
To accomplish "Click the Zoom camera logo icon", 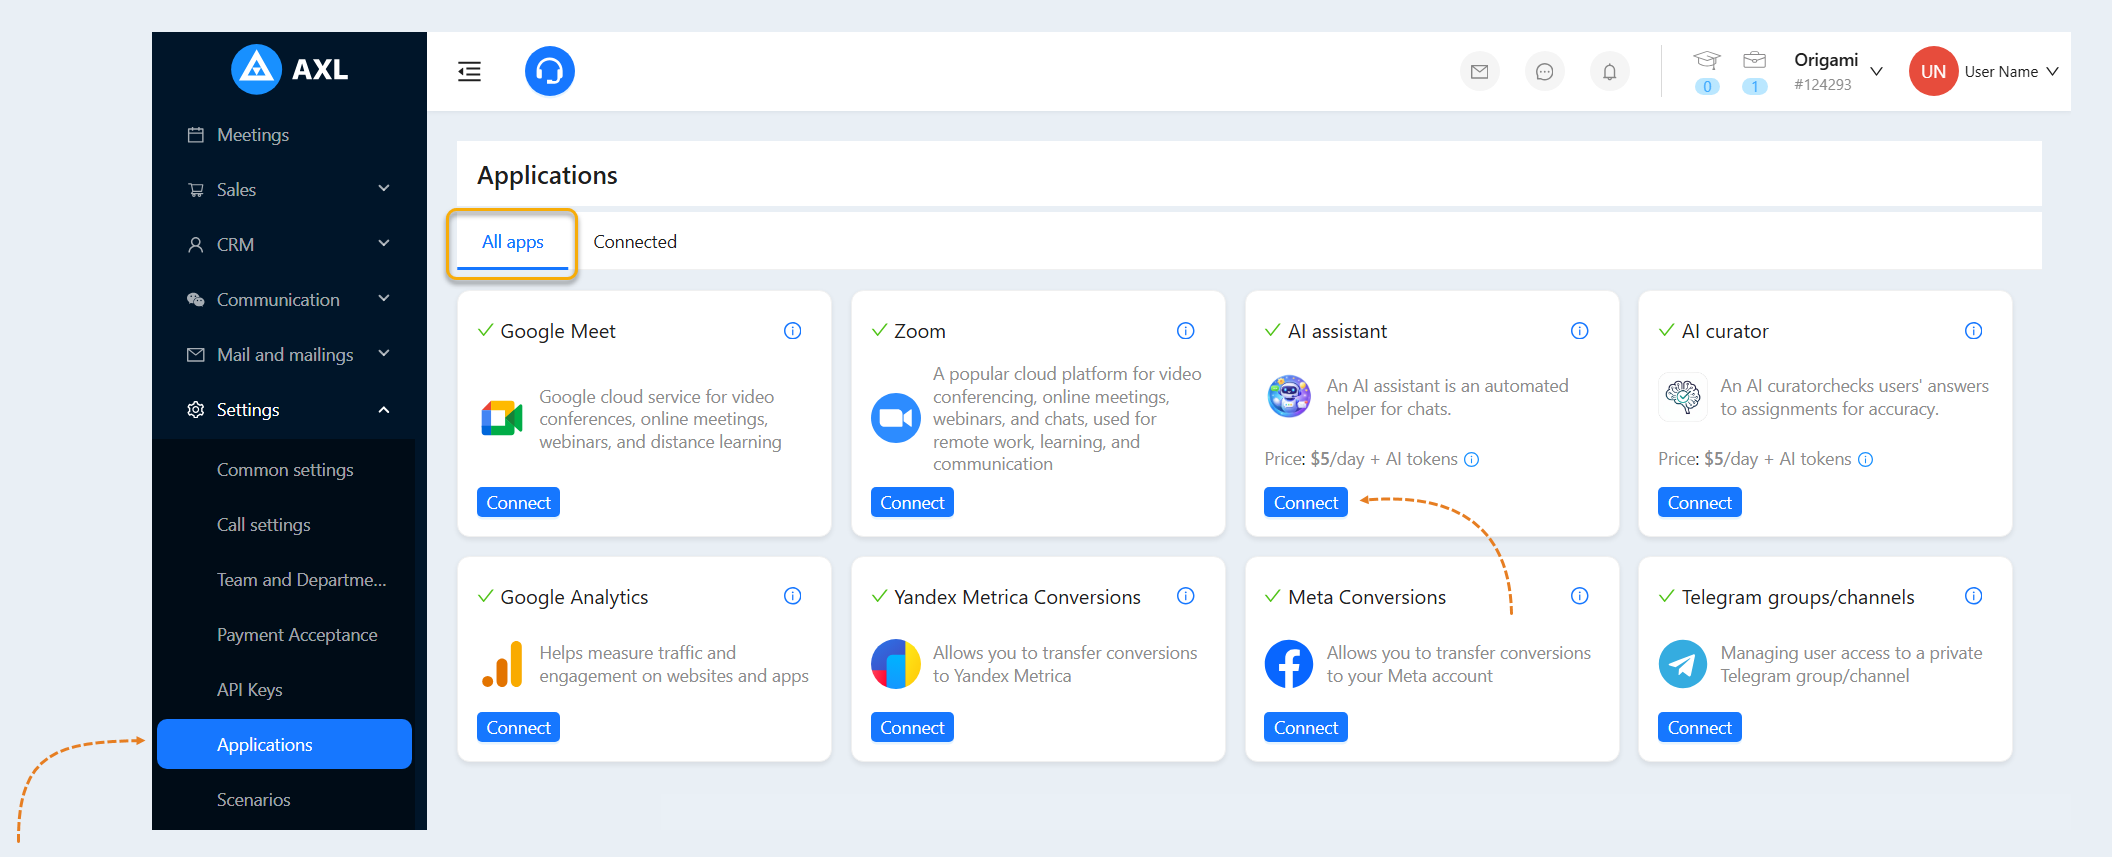I will coord(896,418).
